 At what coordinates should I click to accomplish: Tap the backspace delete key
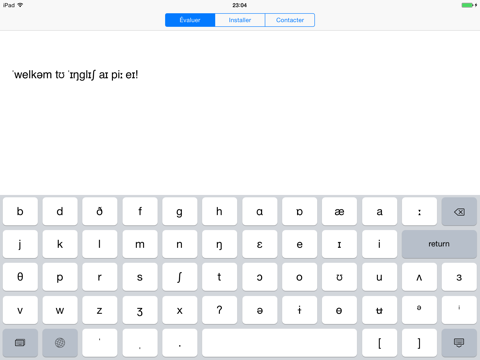click(459, 211)
